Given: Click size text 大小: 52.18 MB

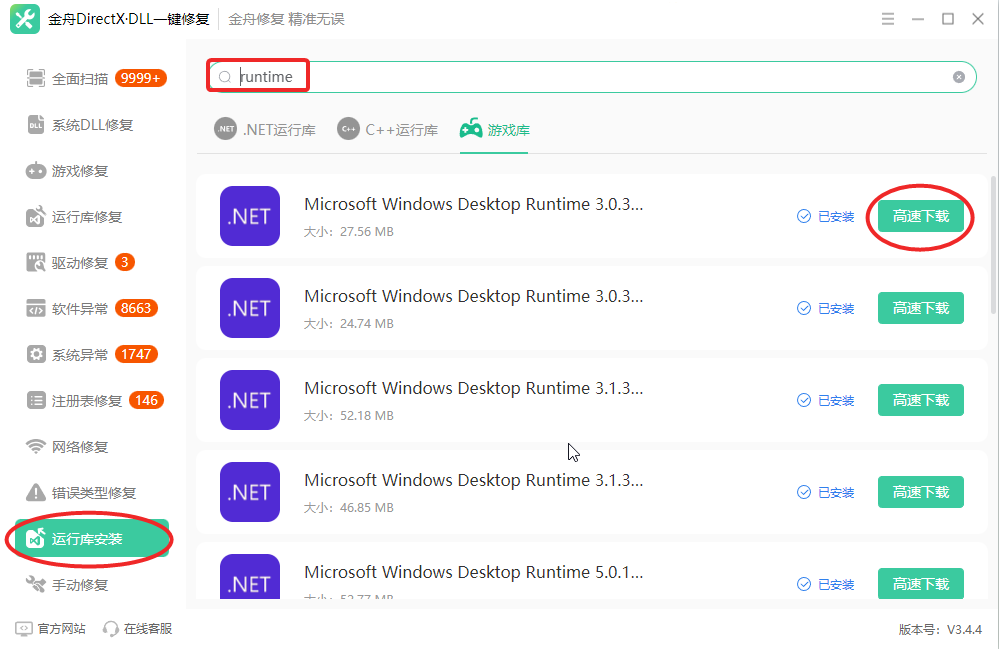Looking at the screenshot, I should (349, 416).
